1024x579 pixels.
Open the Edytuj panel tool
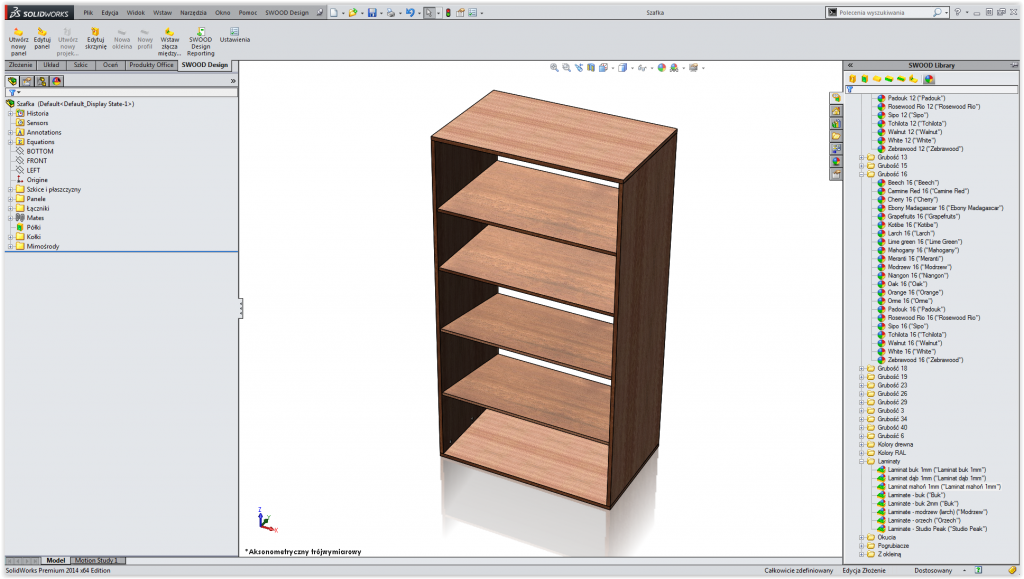tap(41, 38)
